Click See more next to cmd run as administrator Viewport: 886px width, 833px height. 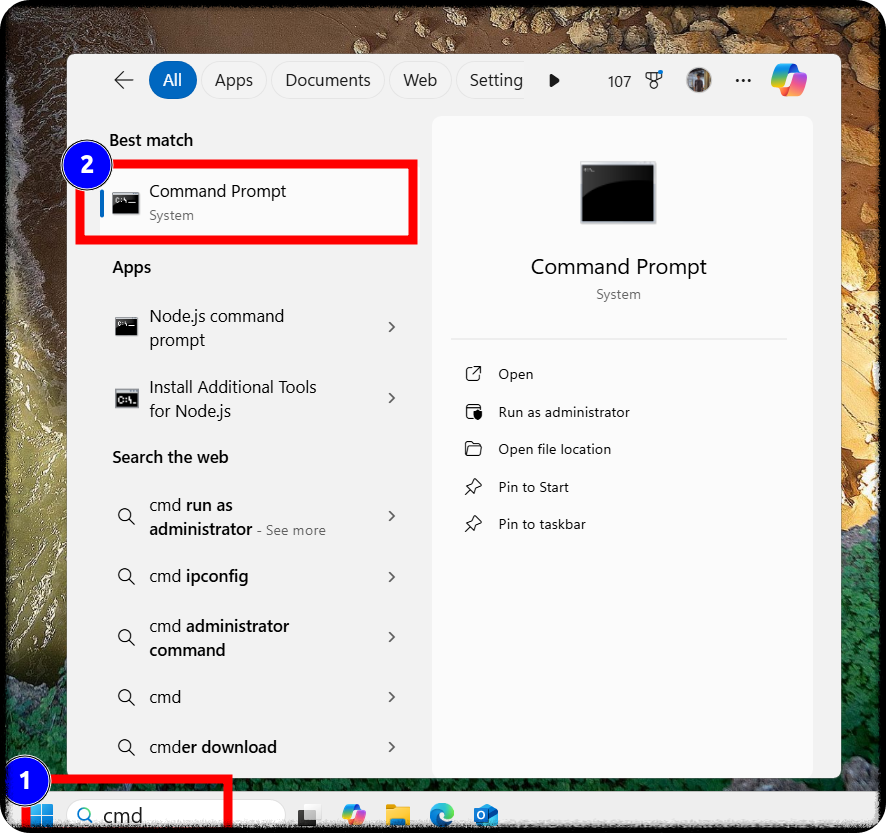296,530
